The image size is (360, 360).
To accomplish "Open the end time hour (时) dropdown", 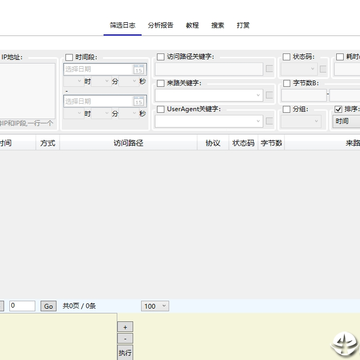I will pos(73,114).
